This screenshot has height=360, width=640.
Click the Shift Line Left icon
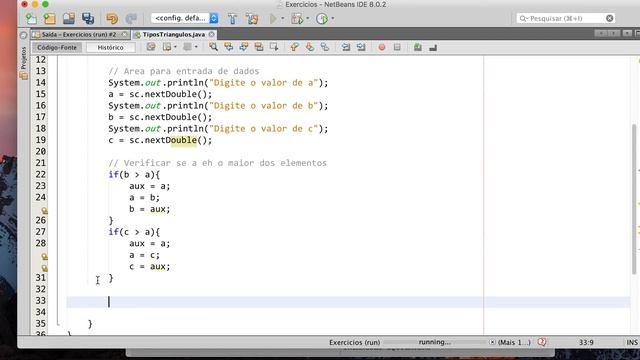(x=346, y=47)
